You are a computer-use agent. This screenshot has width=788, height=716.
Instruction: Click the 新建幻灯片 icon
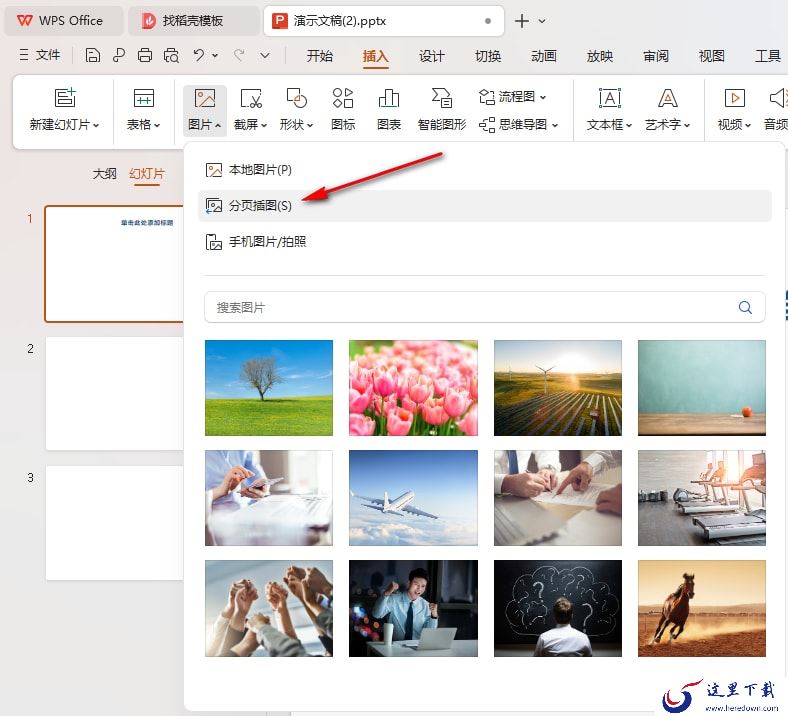pos(65,97)
